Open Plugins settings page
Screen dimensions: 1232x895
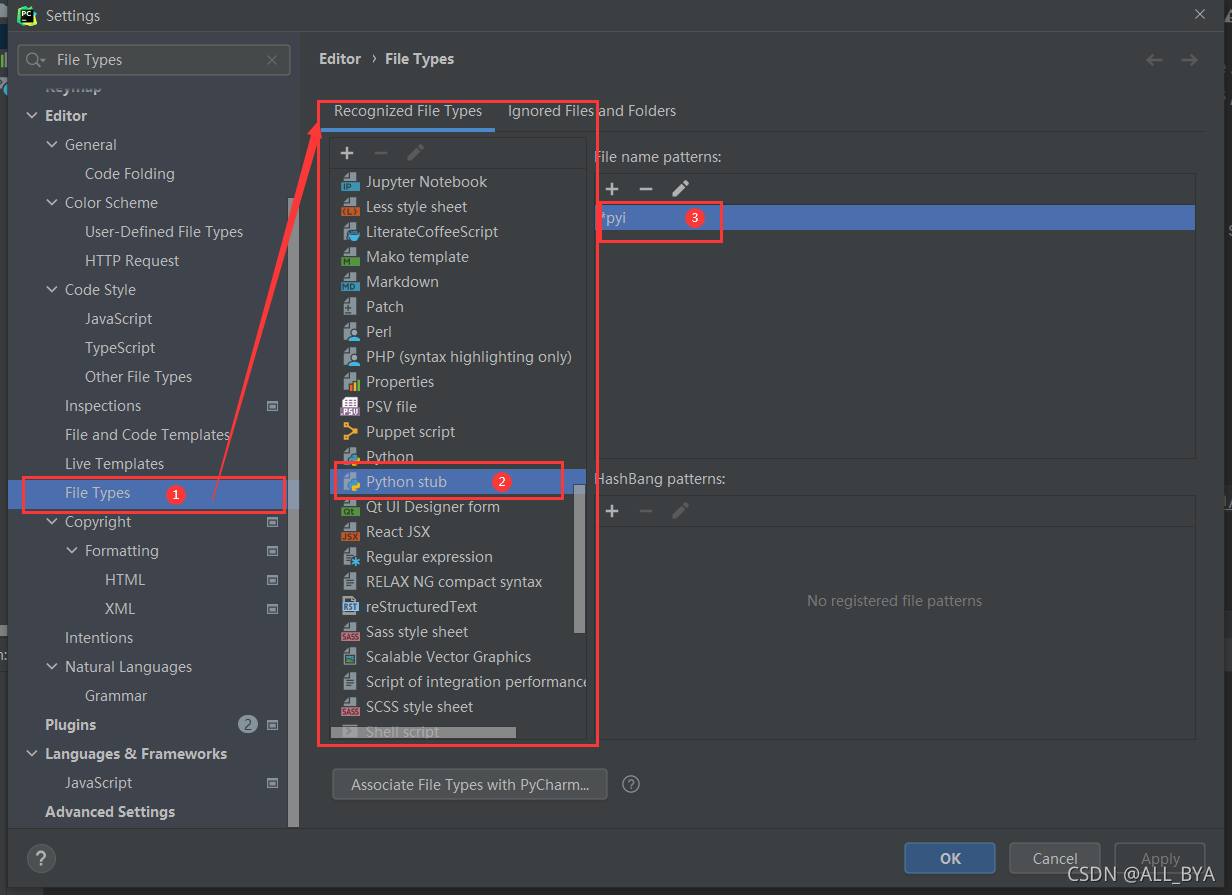point(71,725)
